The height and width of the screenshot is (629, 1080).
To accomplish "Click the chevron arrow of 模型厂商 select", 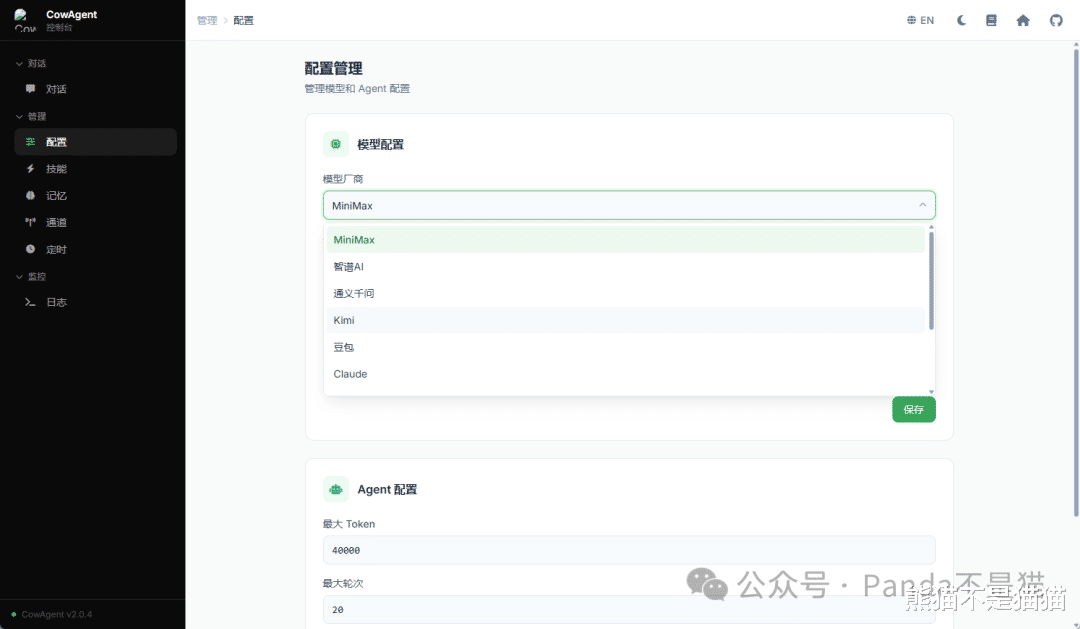I will coord(922,205).
